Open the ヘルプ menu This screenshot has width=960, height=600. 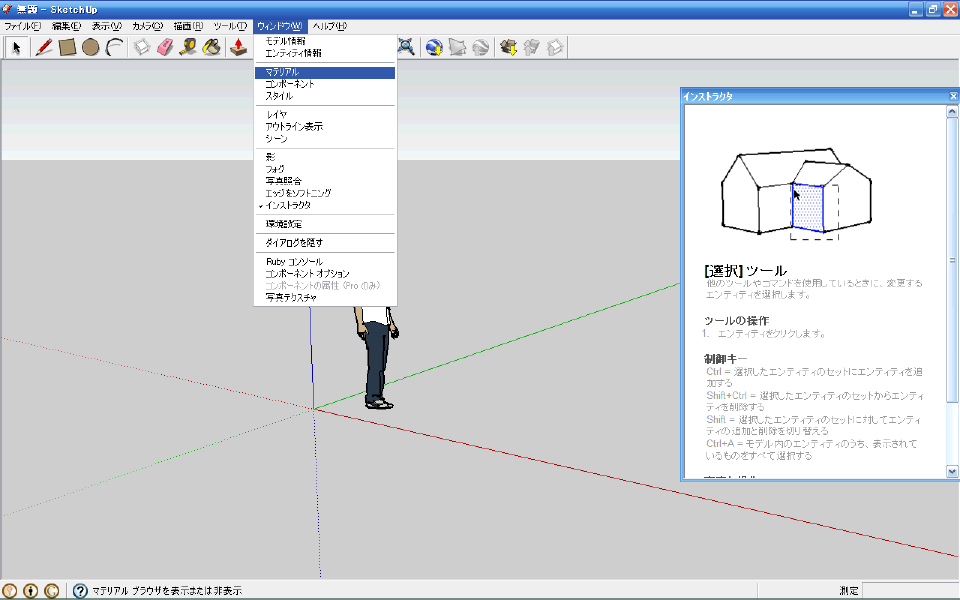329,26
